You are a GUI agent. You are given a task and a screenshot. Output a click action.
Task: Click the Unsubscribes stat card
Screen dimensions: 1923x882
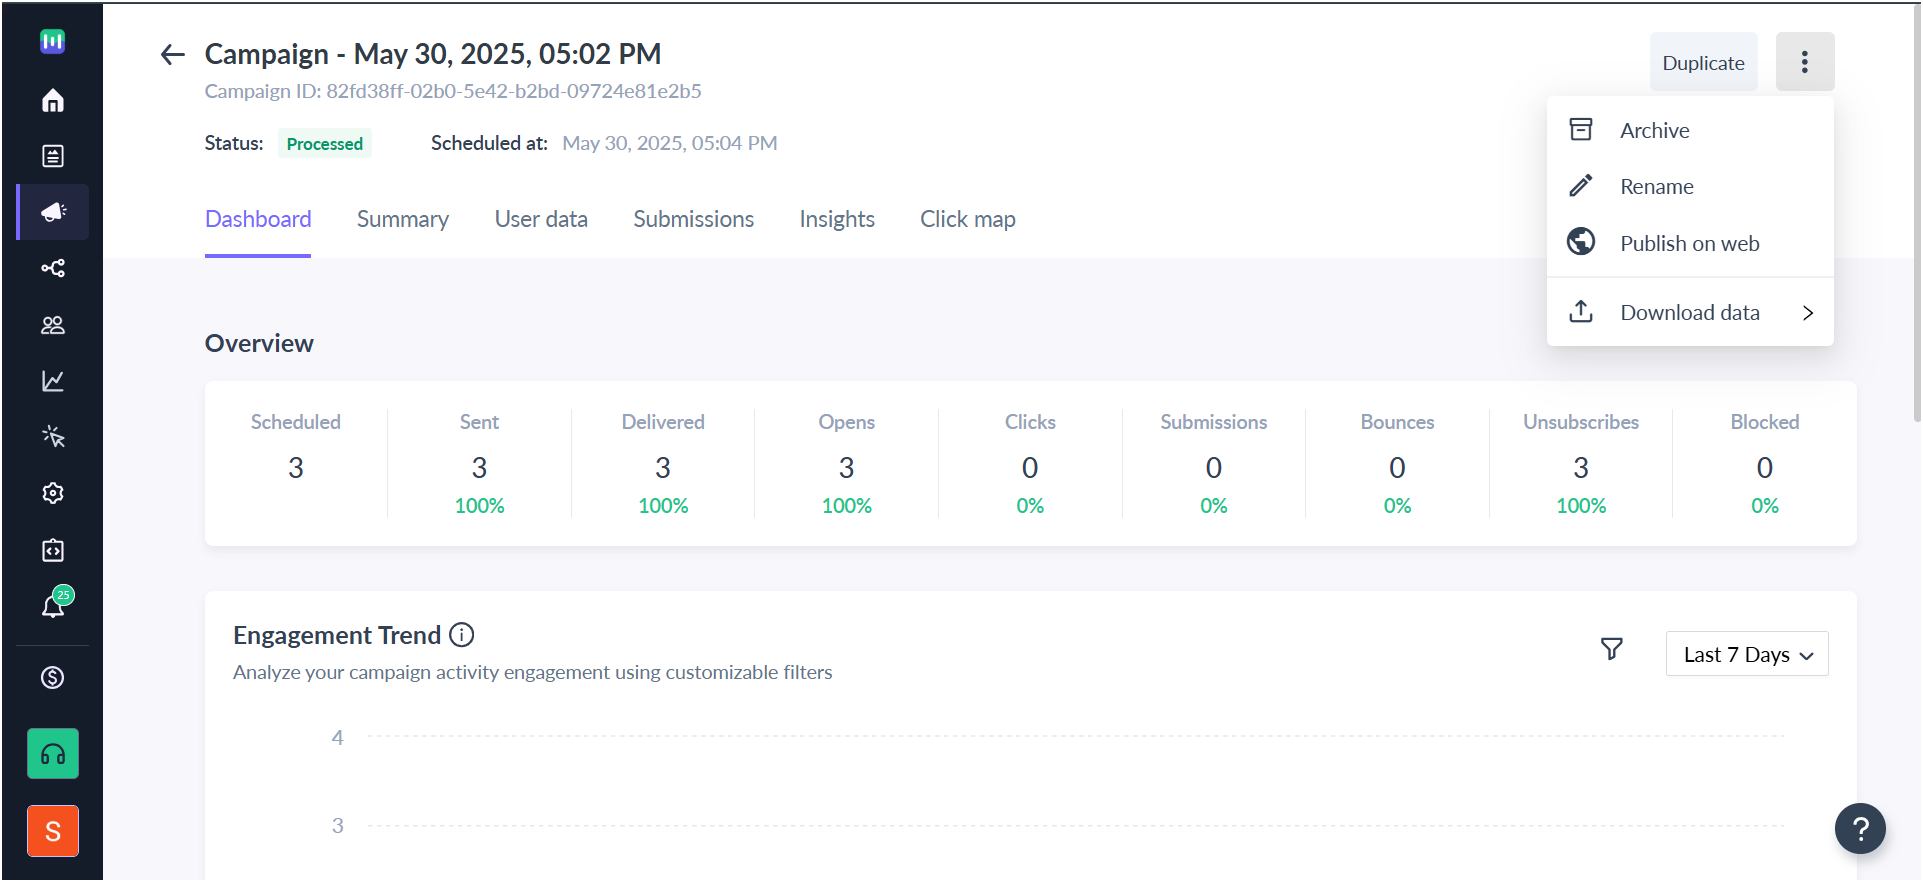click(1581, 463)
